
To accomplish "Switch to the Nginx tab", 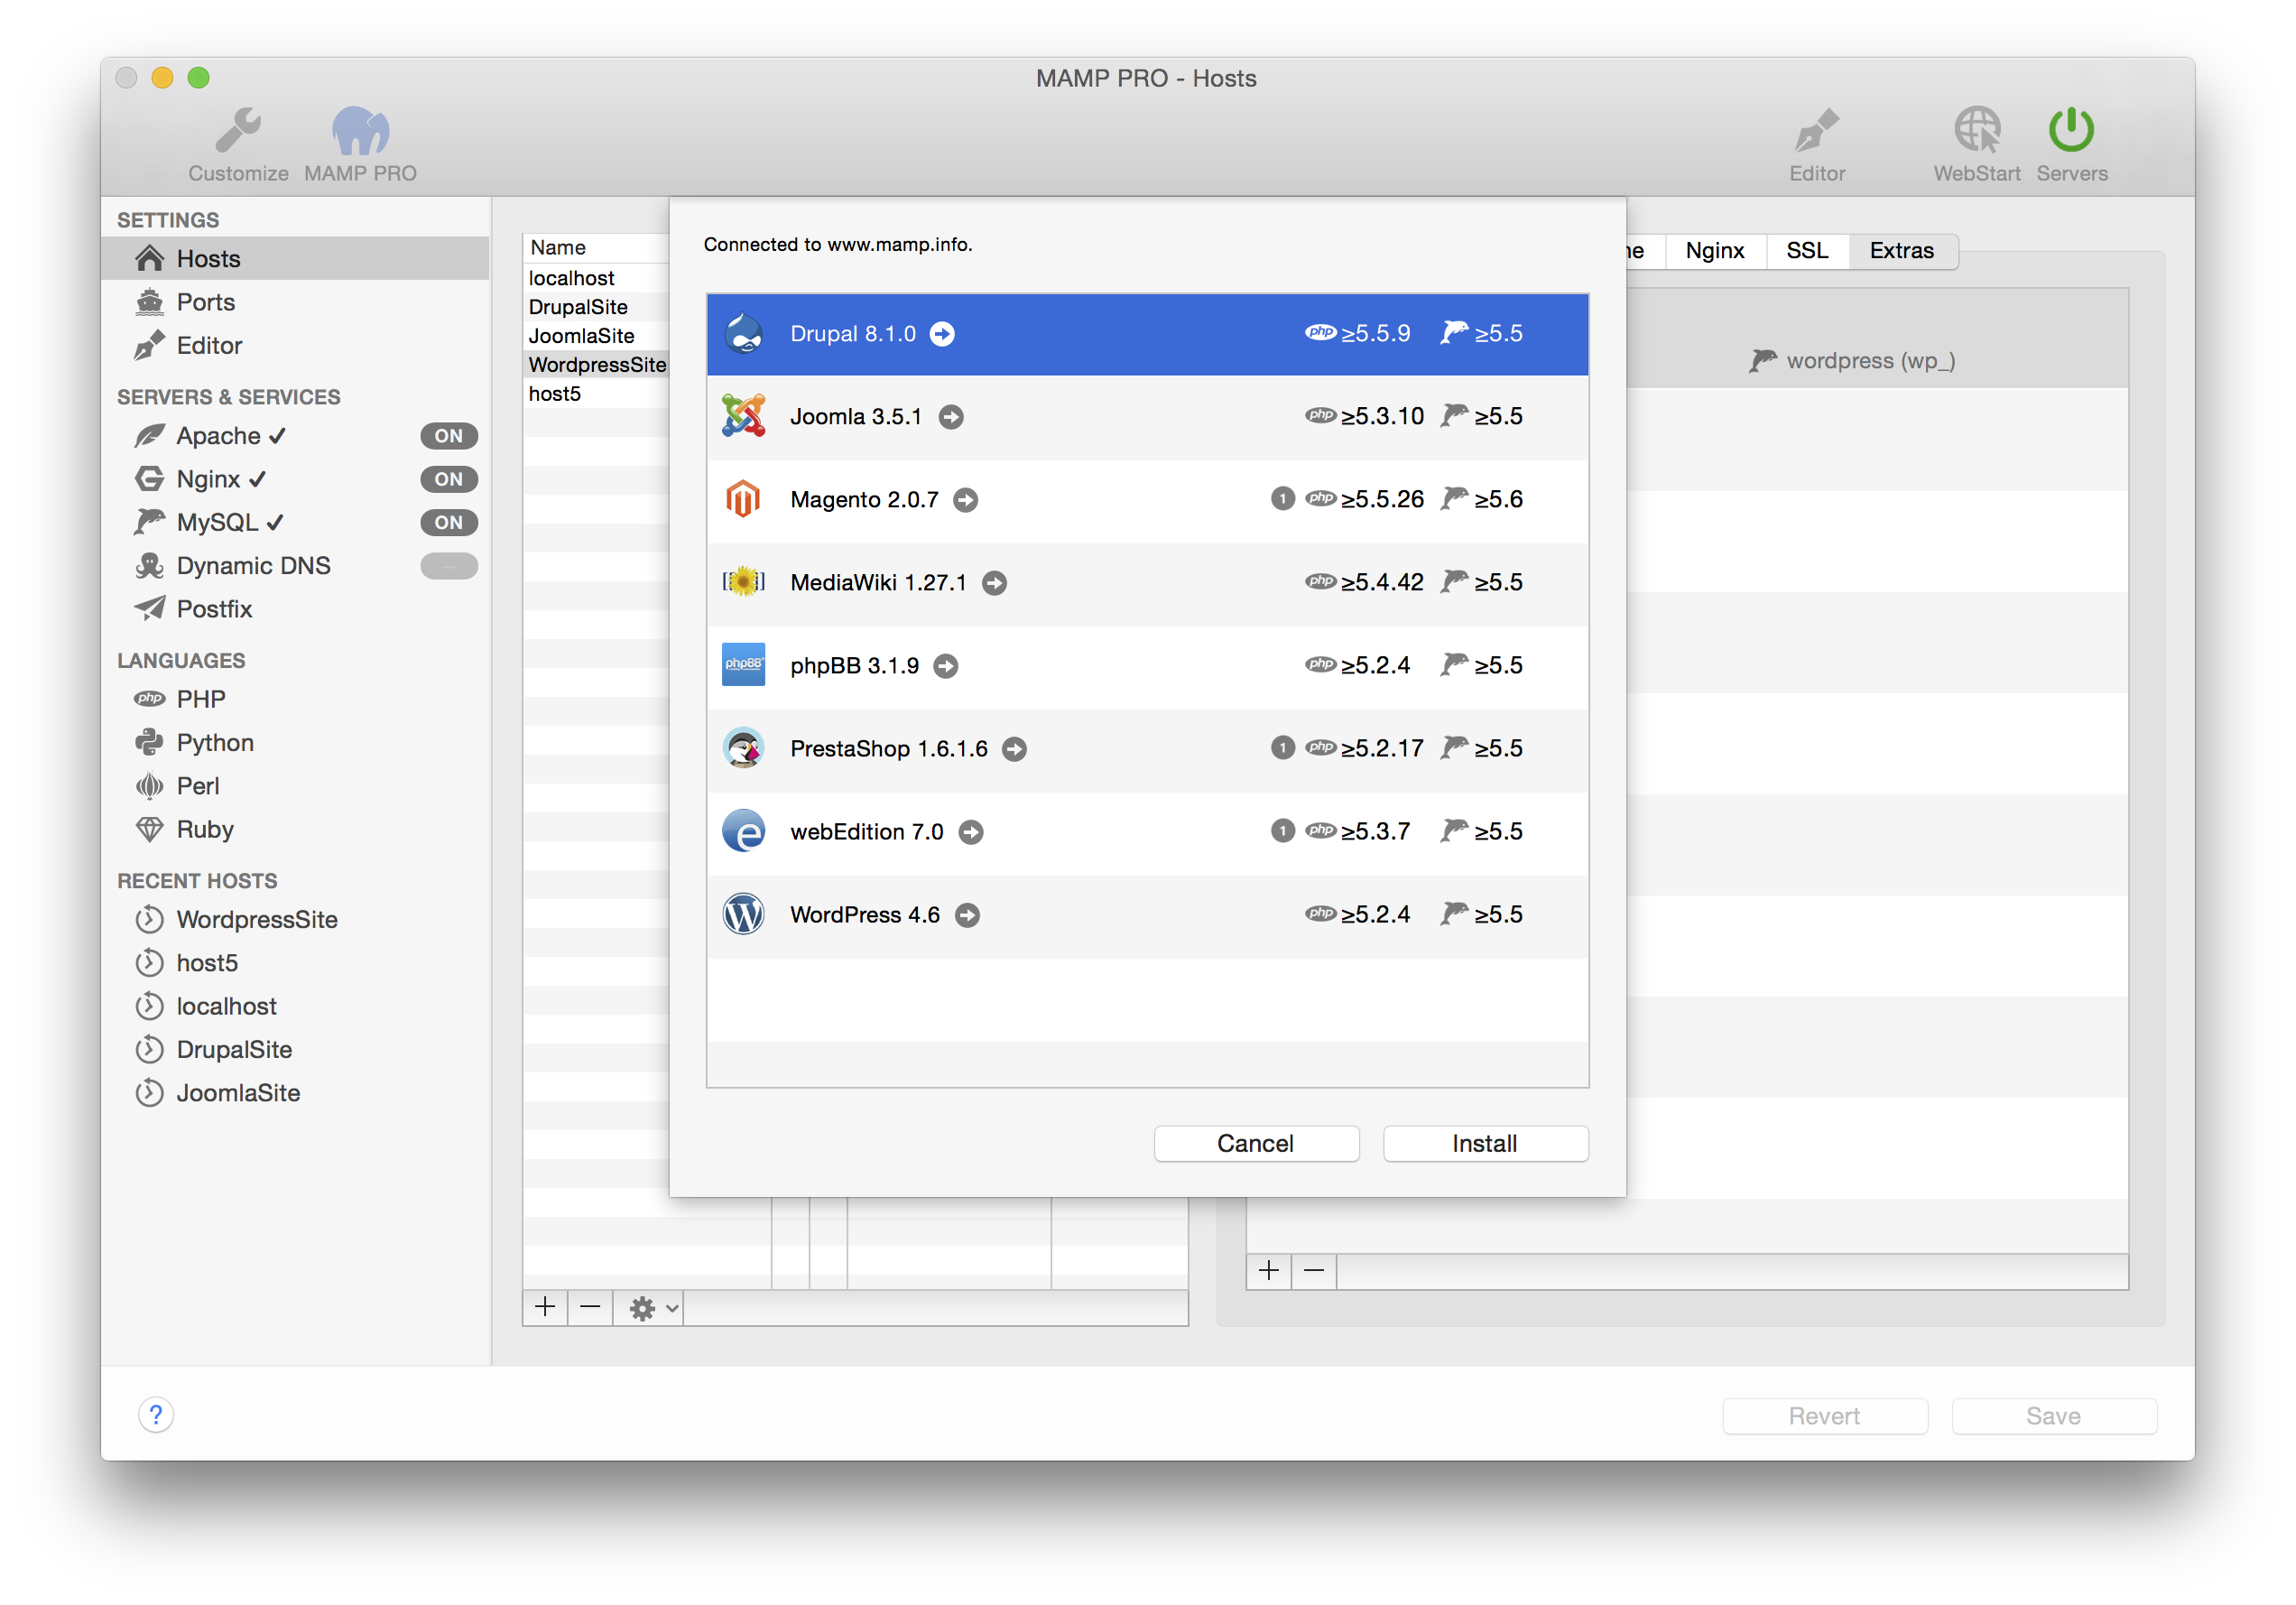I will tap(1714, 251).
